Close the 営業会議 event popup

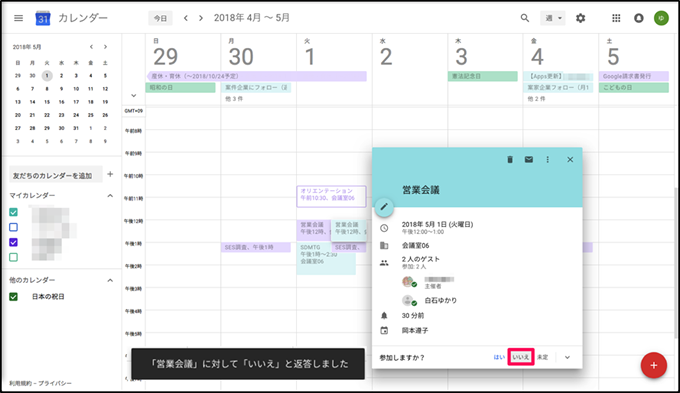(570, 160)
